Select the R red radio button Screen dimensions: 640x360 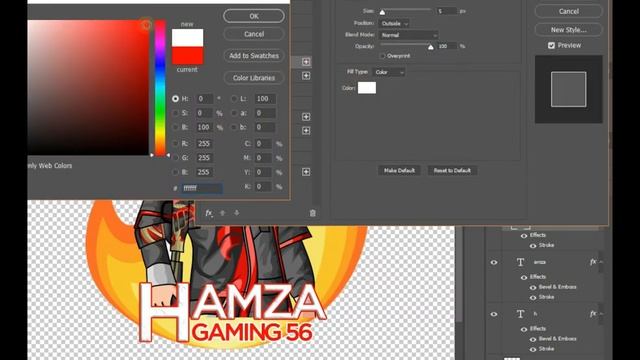pos(176,144)
